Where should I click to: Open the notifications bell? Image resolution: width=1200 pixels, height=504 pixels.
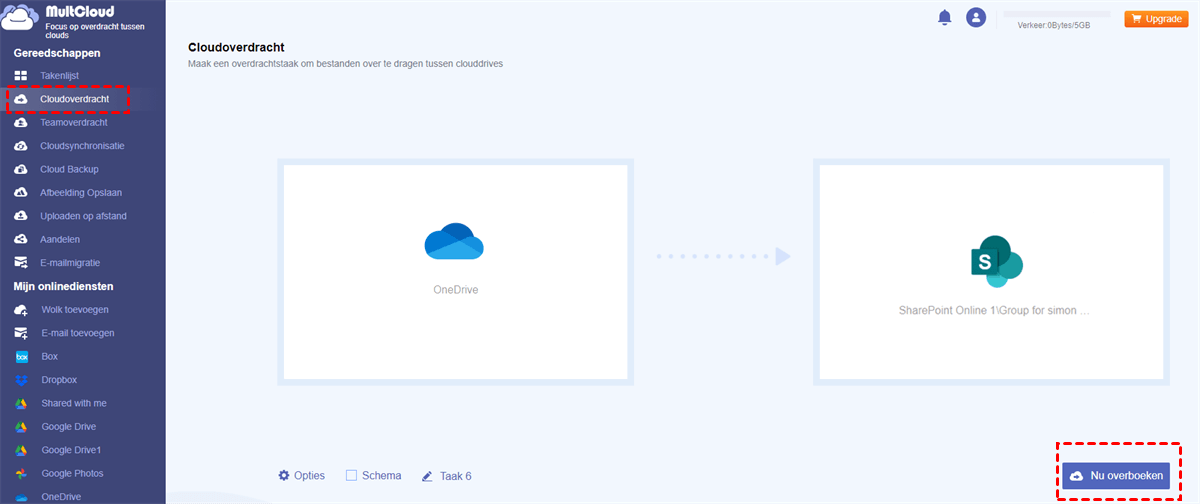coord(944,18)
